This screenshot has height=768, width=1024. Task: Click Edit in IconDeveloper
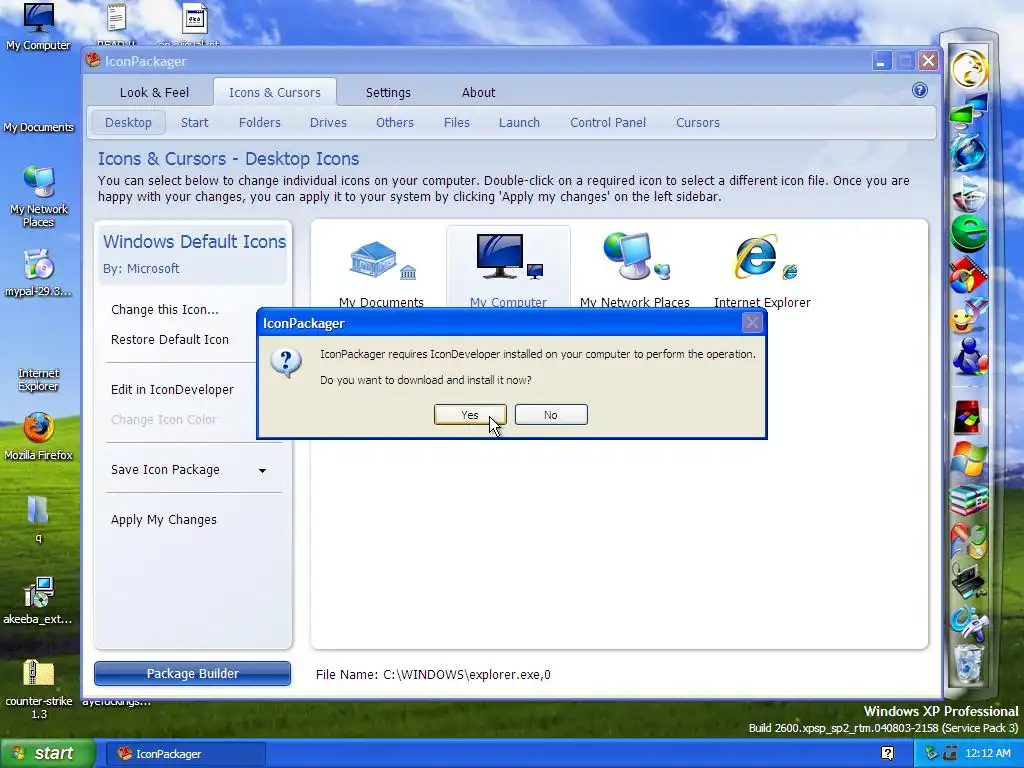pyautogui.click(x=172, y=390)
